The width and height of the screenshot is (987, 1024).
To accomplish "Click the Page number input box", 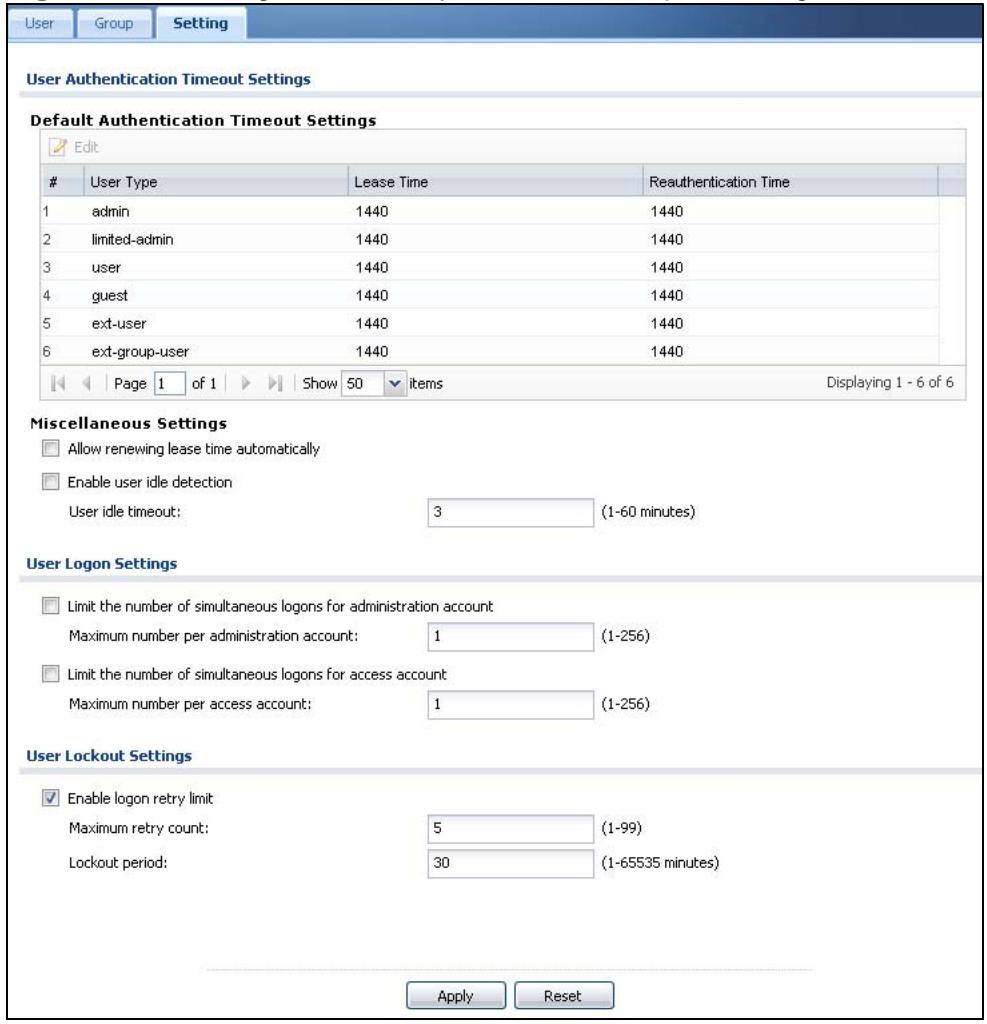I will tap(169, 383).
